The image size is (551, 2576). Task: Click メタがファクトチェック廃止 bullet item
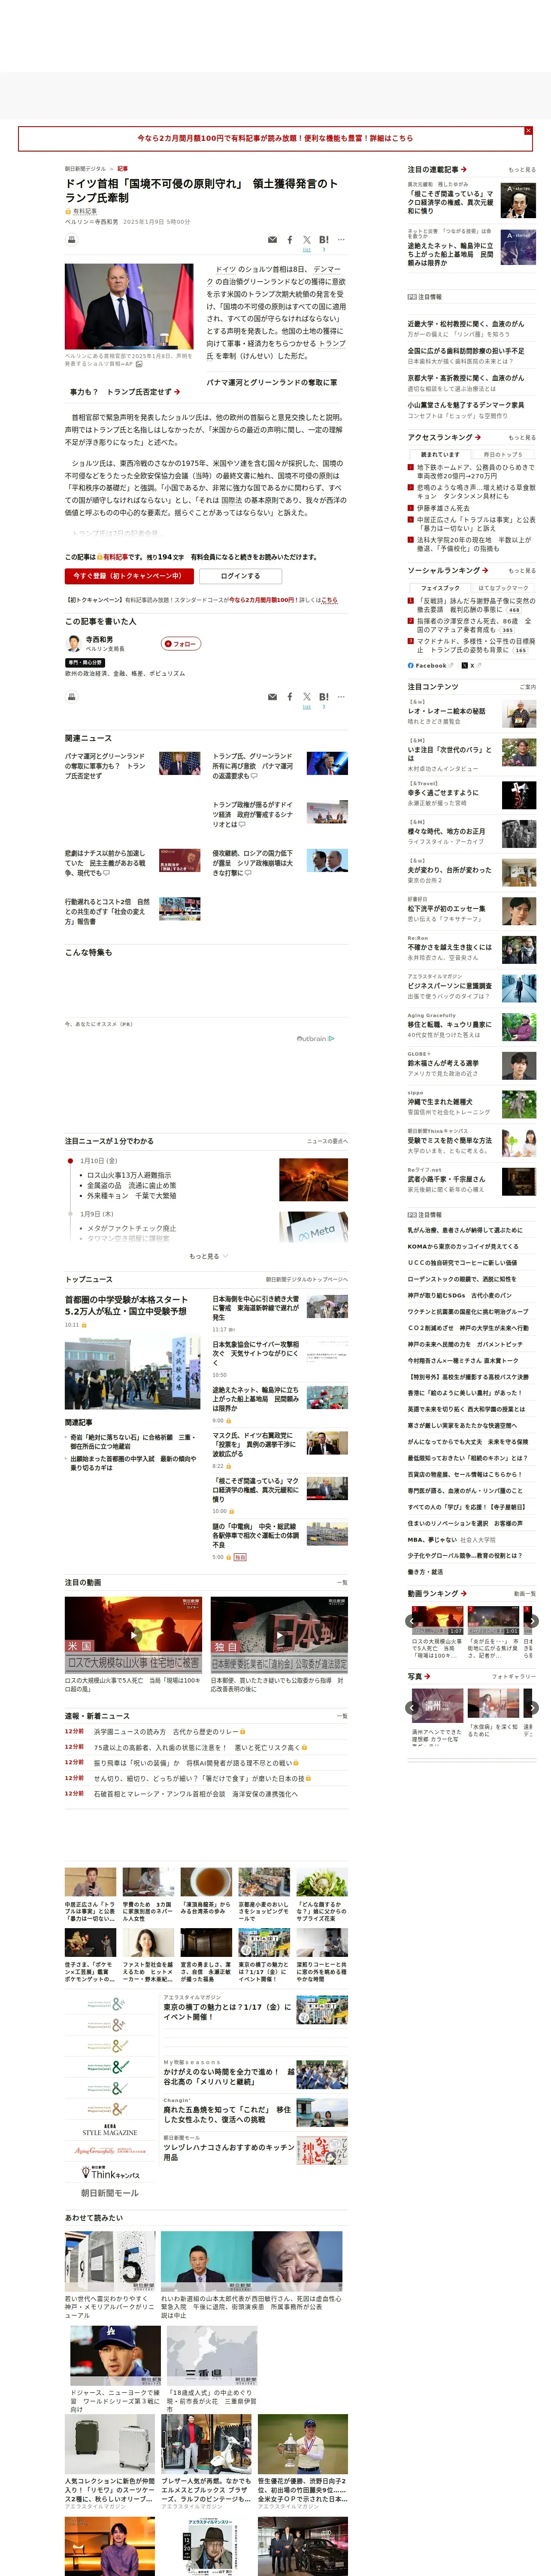tap(131, 1228)
